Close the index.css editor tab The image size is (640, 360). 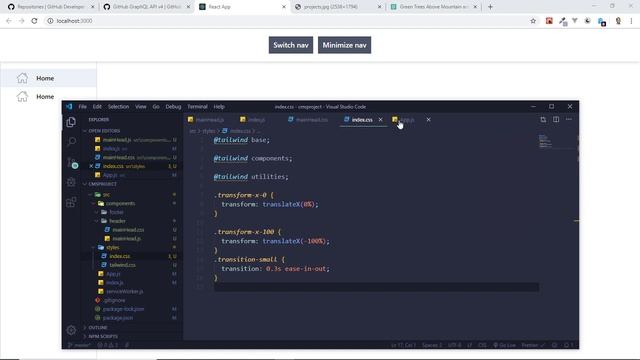[380, 120]
